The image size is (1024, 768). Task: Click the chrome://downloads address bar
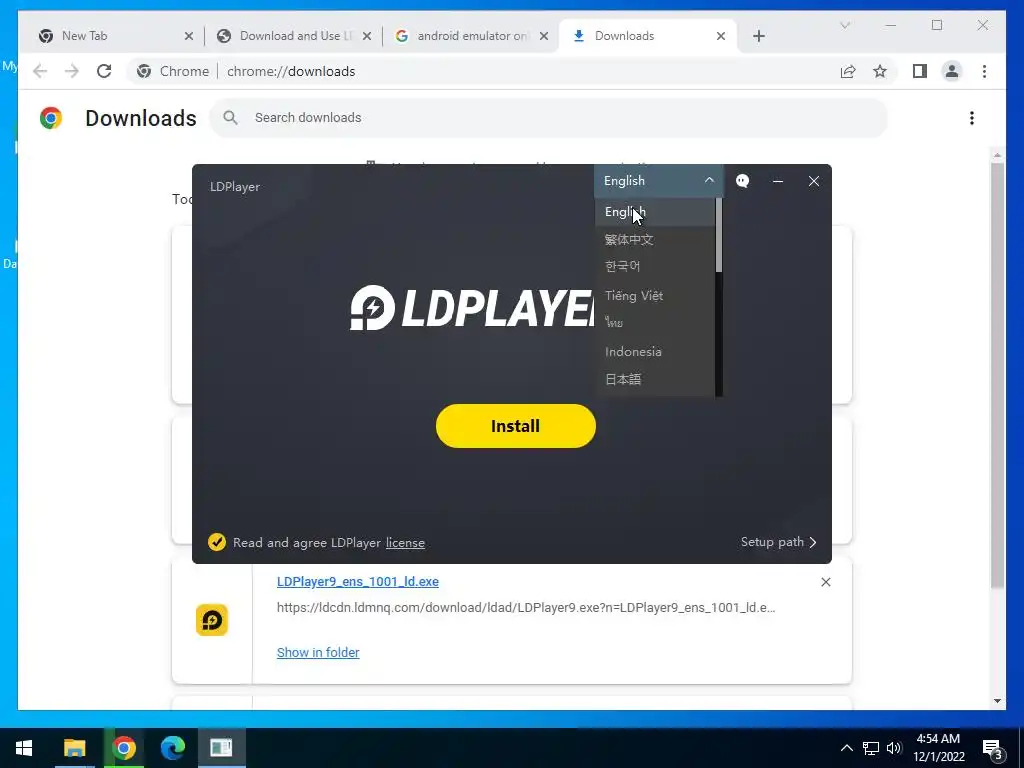(509, 71)
